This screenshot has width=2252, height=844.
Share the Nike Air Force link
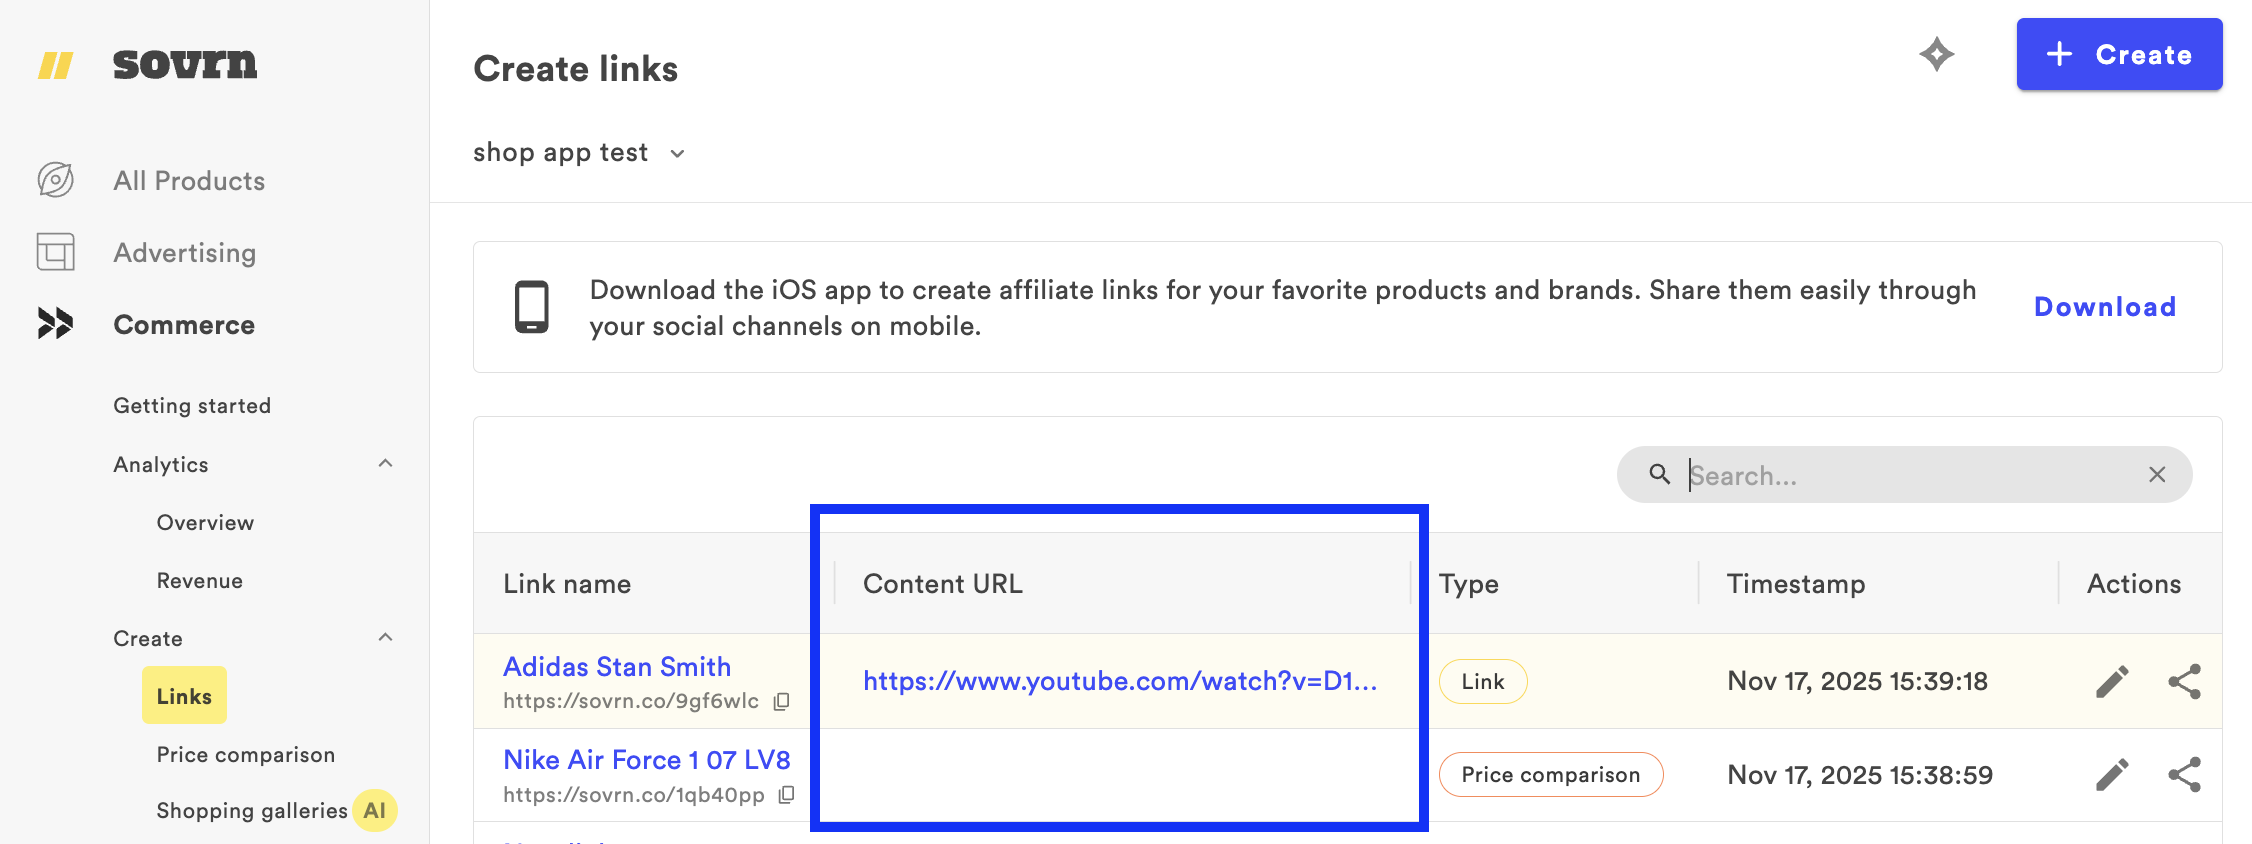[2185, 775]
